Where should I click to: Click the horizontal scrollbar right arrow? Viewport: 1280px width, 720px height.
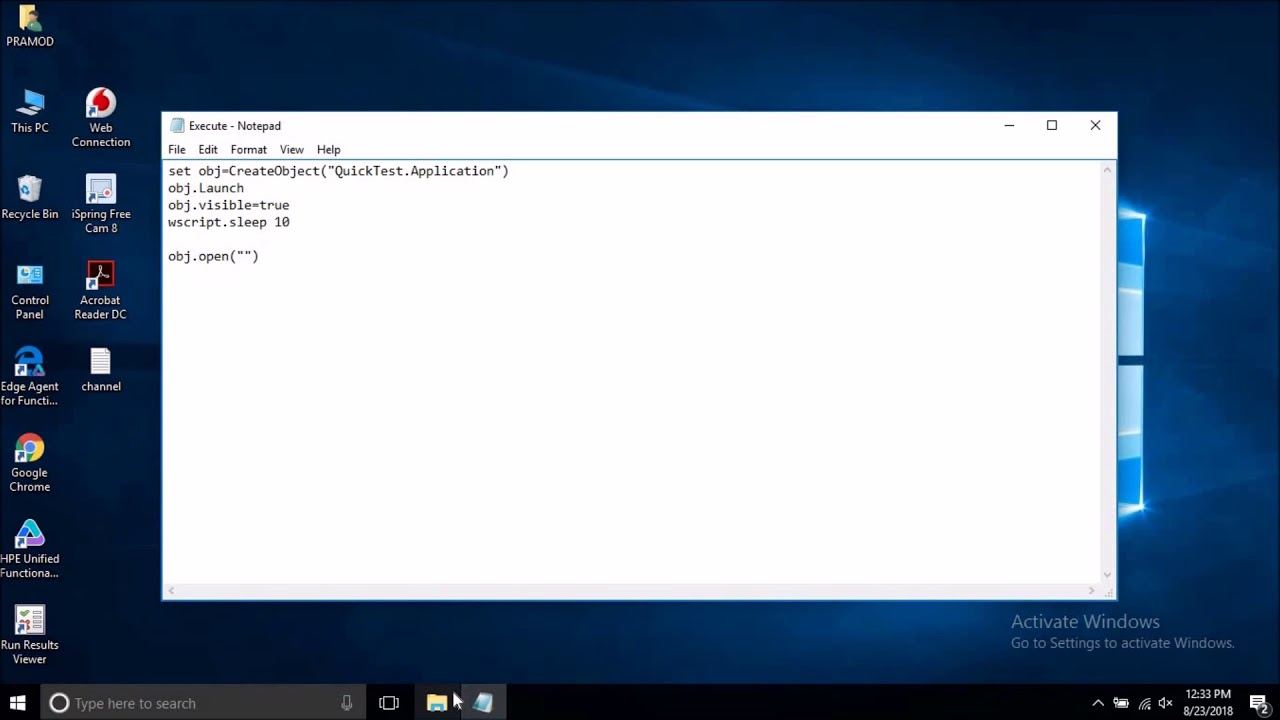coord(1091,591)
